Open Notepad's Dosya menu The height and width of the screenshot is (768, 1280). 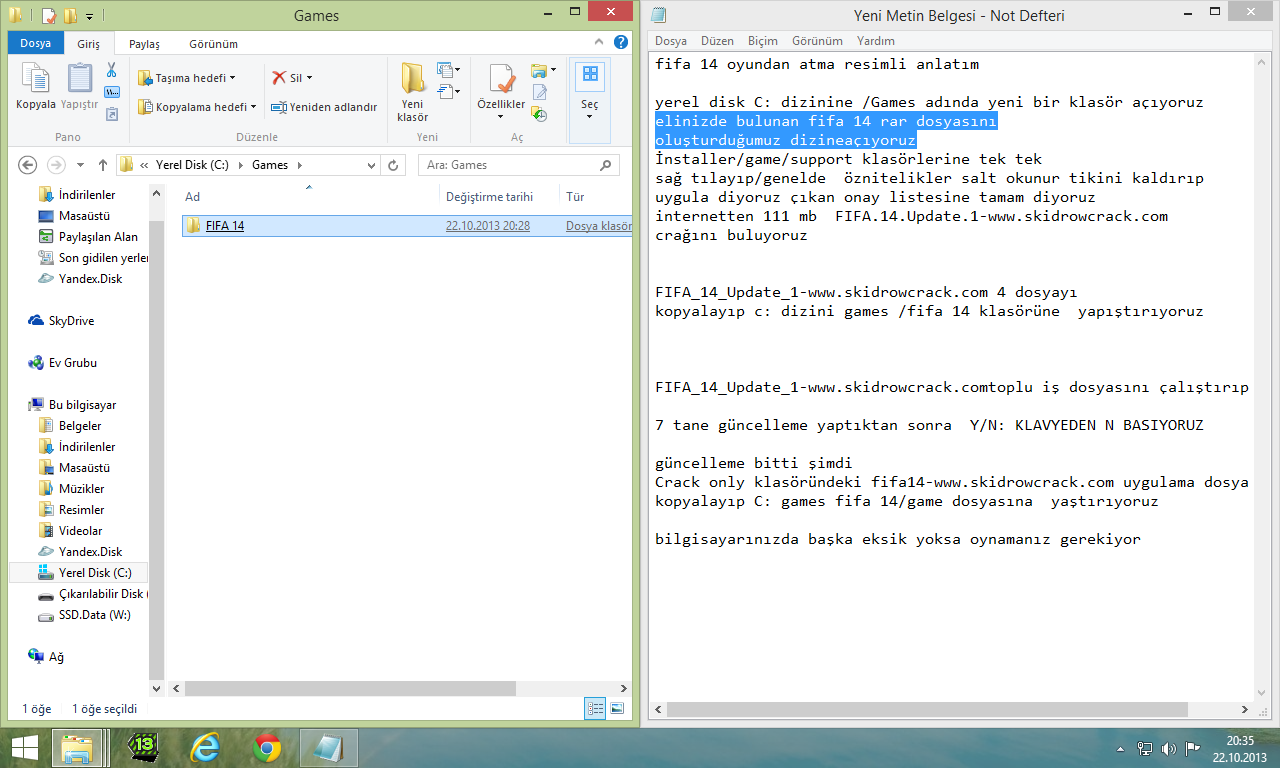(671, 41)
